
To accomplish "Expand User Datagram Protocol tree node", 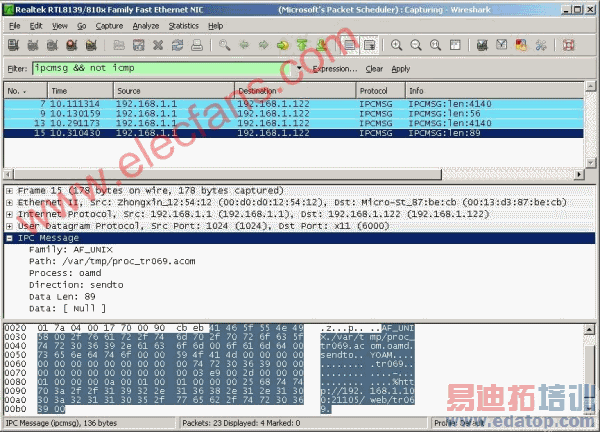I will (10, 226).
